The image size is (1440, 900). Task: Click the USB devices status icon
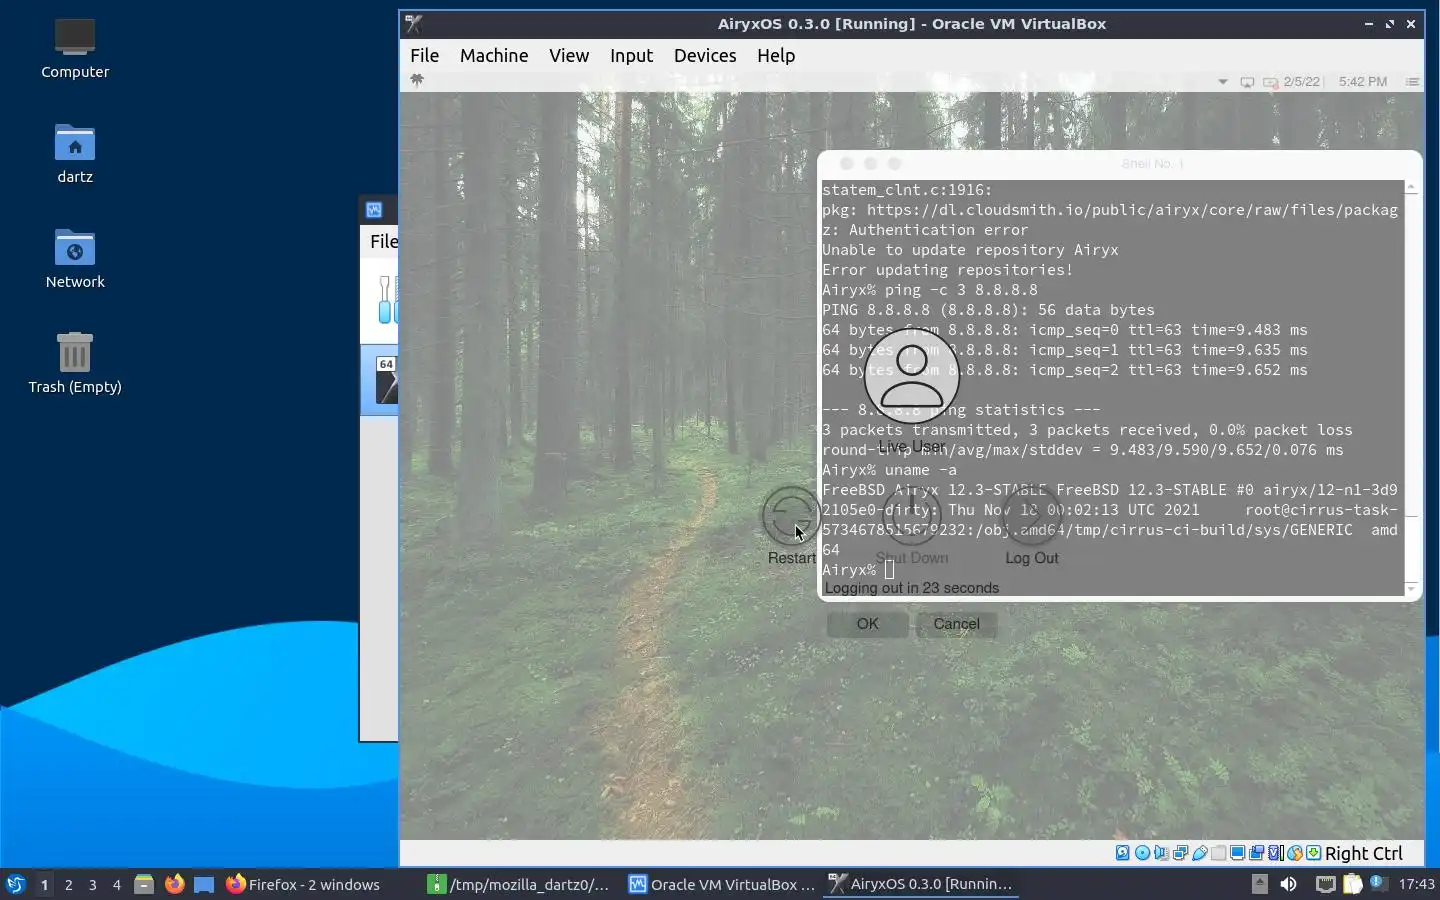click(x=1199, y=853)
